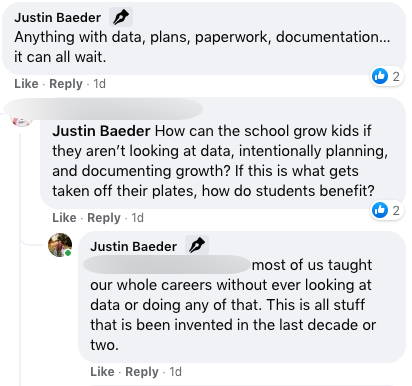Click the pen badge beside the "most of us taught" reply
Screen dimensions: 412x386
(197, 246)
